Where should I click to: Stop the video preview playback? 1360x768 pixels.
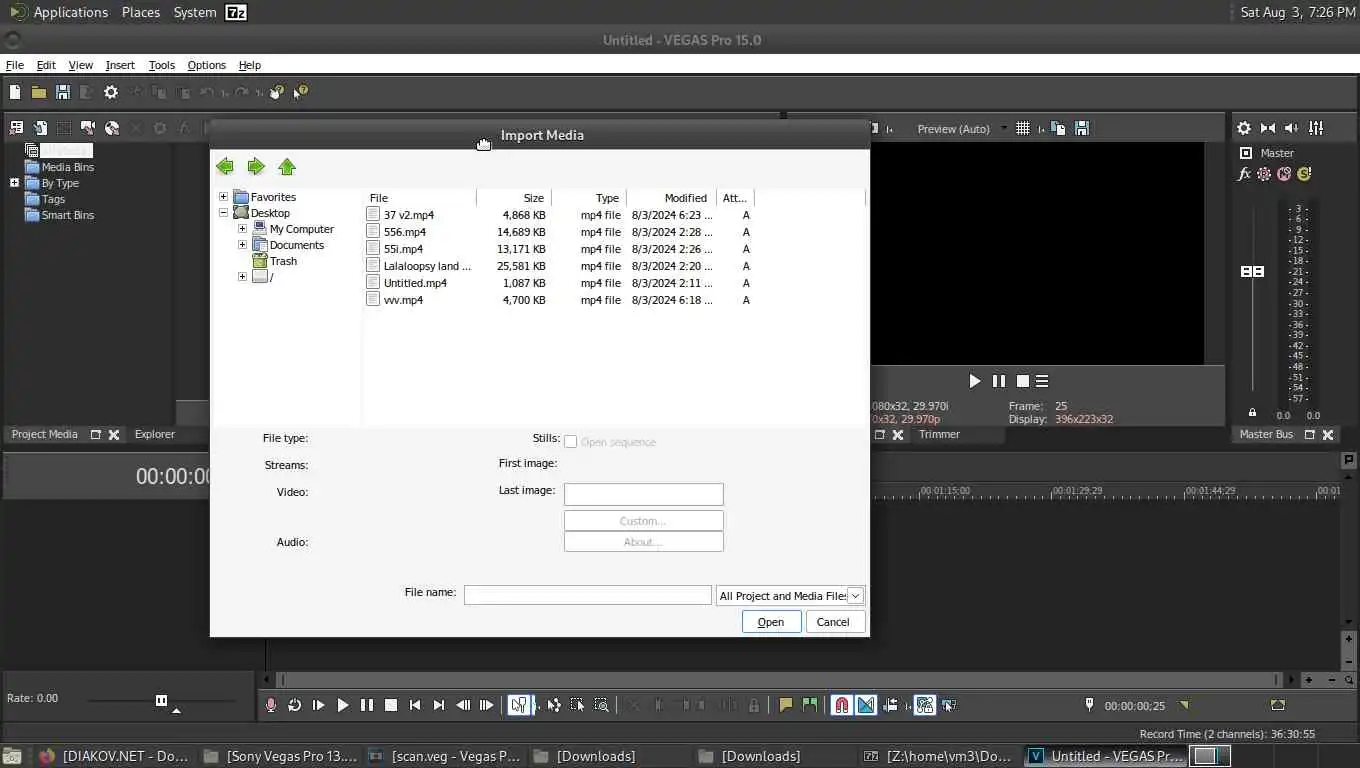pyautogui.click(x=1022, y=381)
